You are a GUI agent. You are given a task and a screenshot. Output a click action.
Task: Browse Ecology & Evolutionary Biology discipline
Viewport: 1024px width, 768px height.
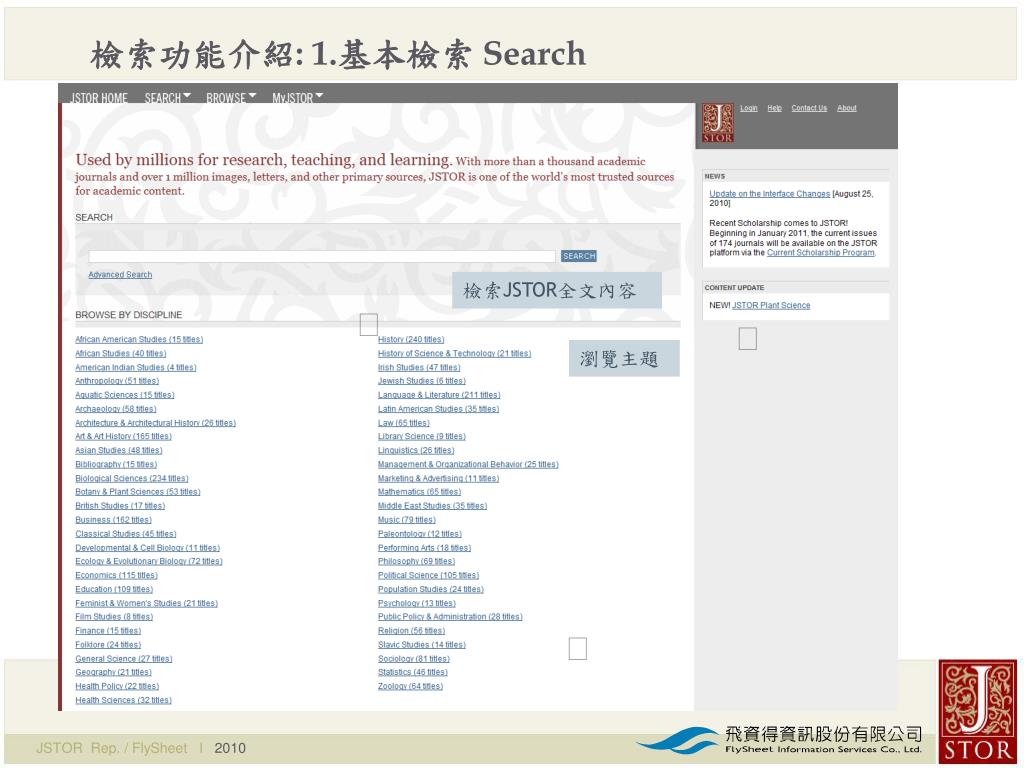point(149,562)
